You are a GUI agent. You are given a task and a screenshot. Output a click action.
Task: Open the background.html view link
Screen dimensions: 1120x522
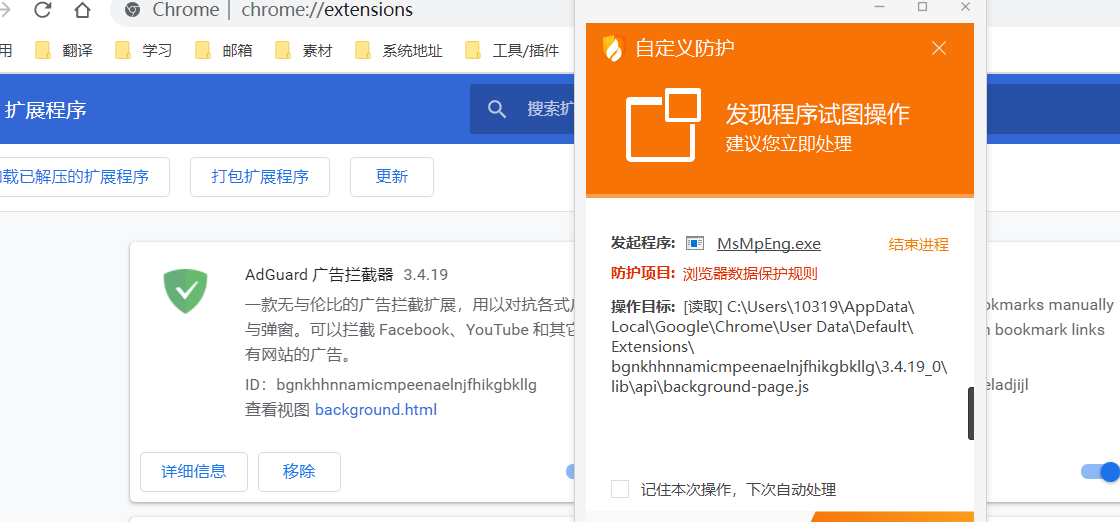pyautogui.click(x=375, y=409)
